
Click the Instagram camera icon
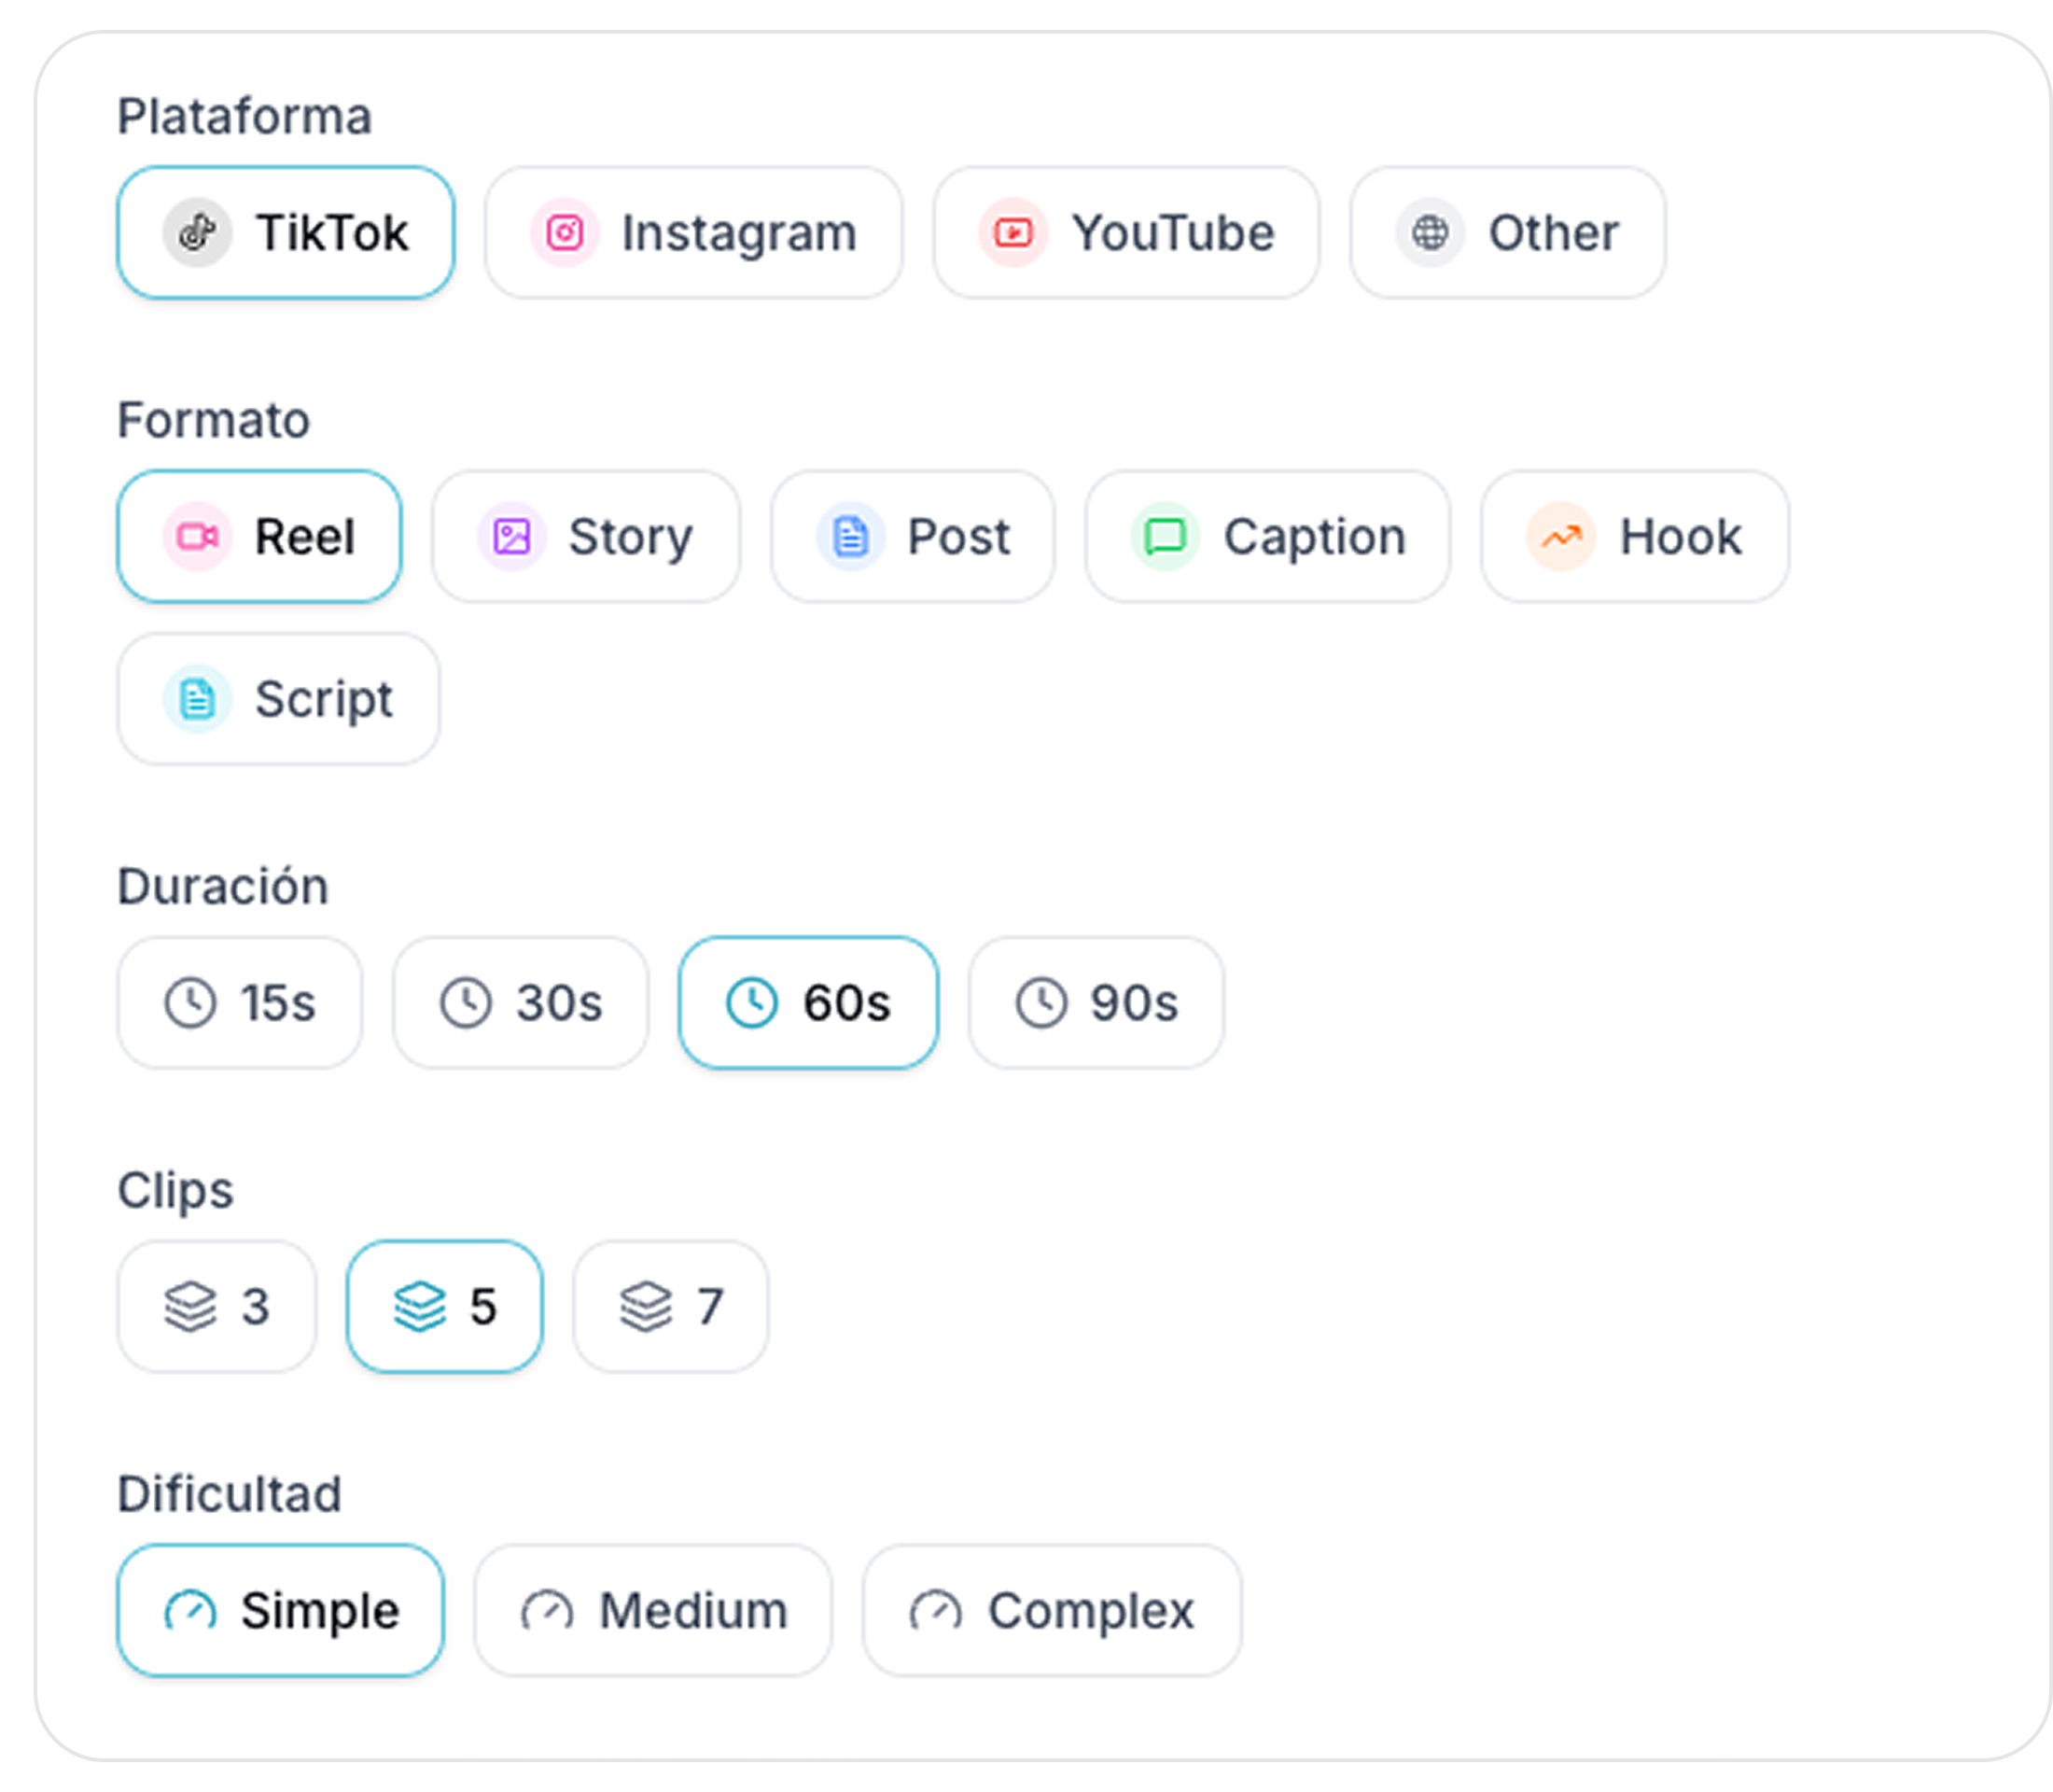tap(564, 233)
